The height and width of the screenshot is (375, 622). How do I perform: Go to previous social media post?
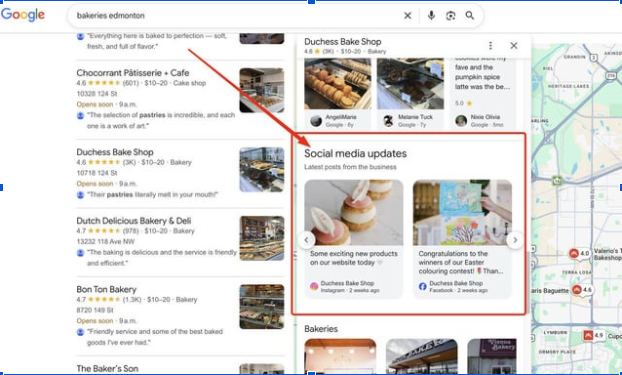click(306, 240)
